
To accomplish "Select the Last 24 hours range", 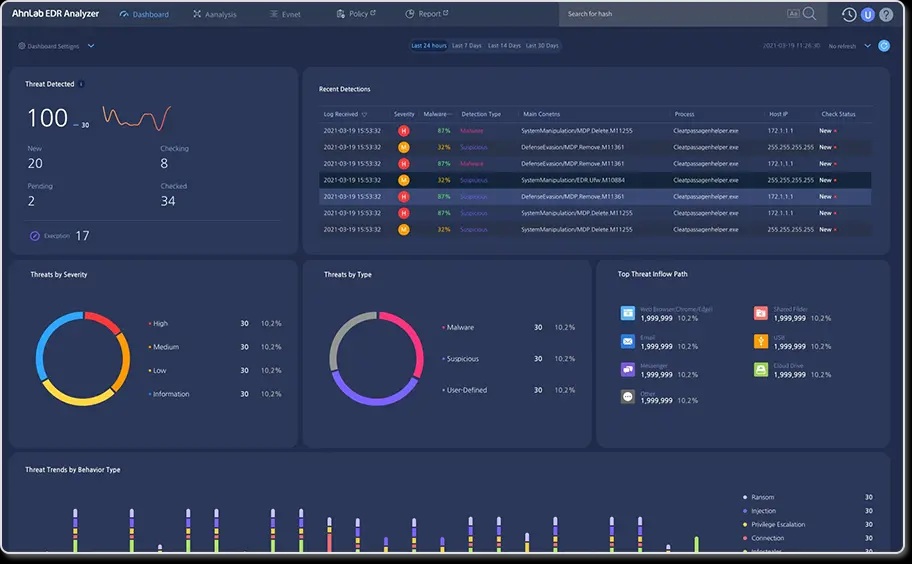I will 429,45.
